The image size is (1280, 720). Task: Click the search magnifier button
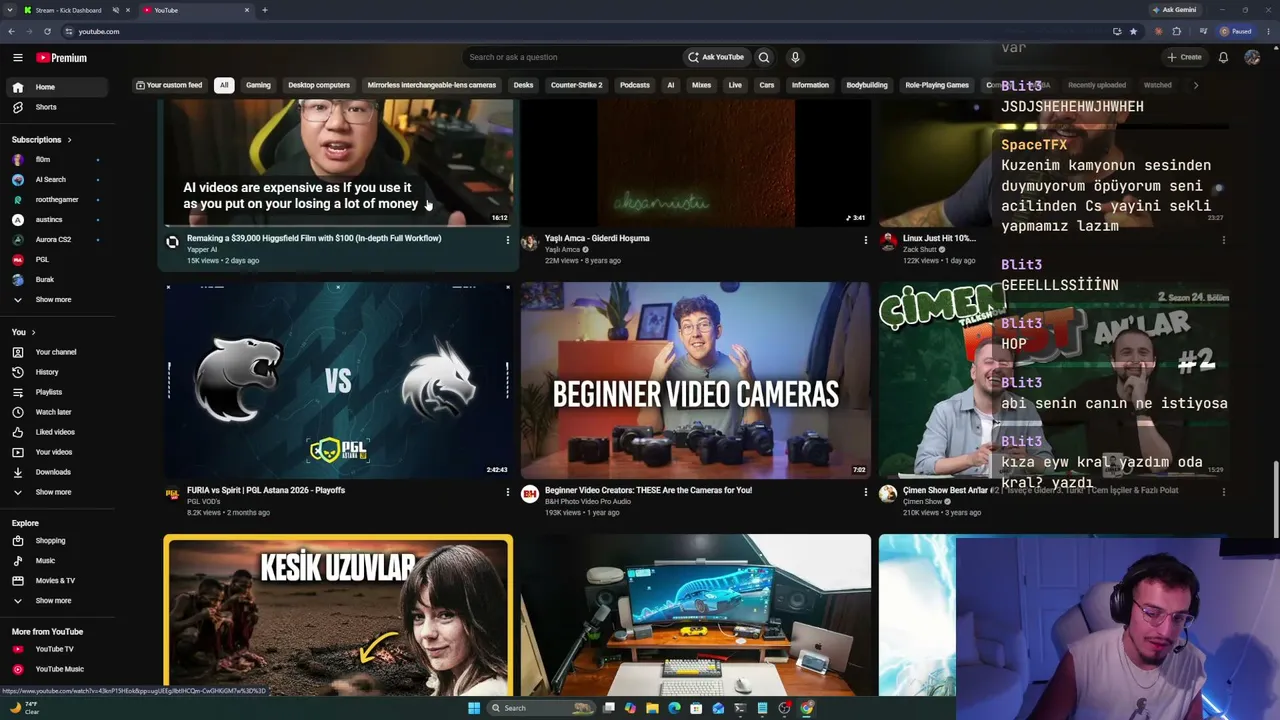[x=764, y=57]
